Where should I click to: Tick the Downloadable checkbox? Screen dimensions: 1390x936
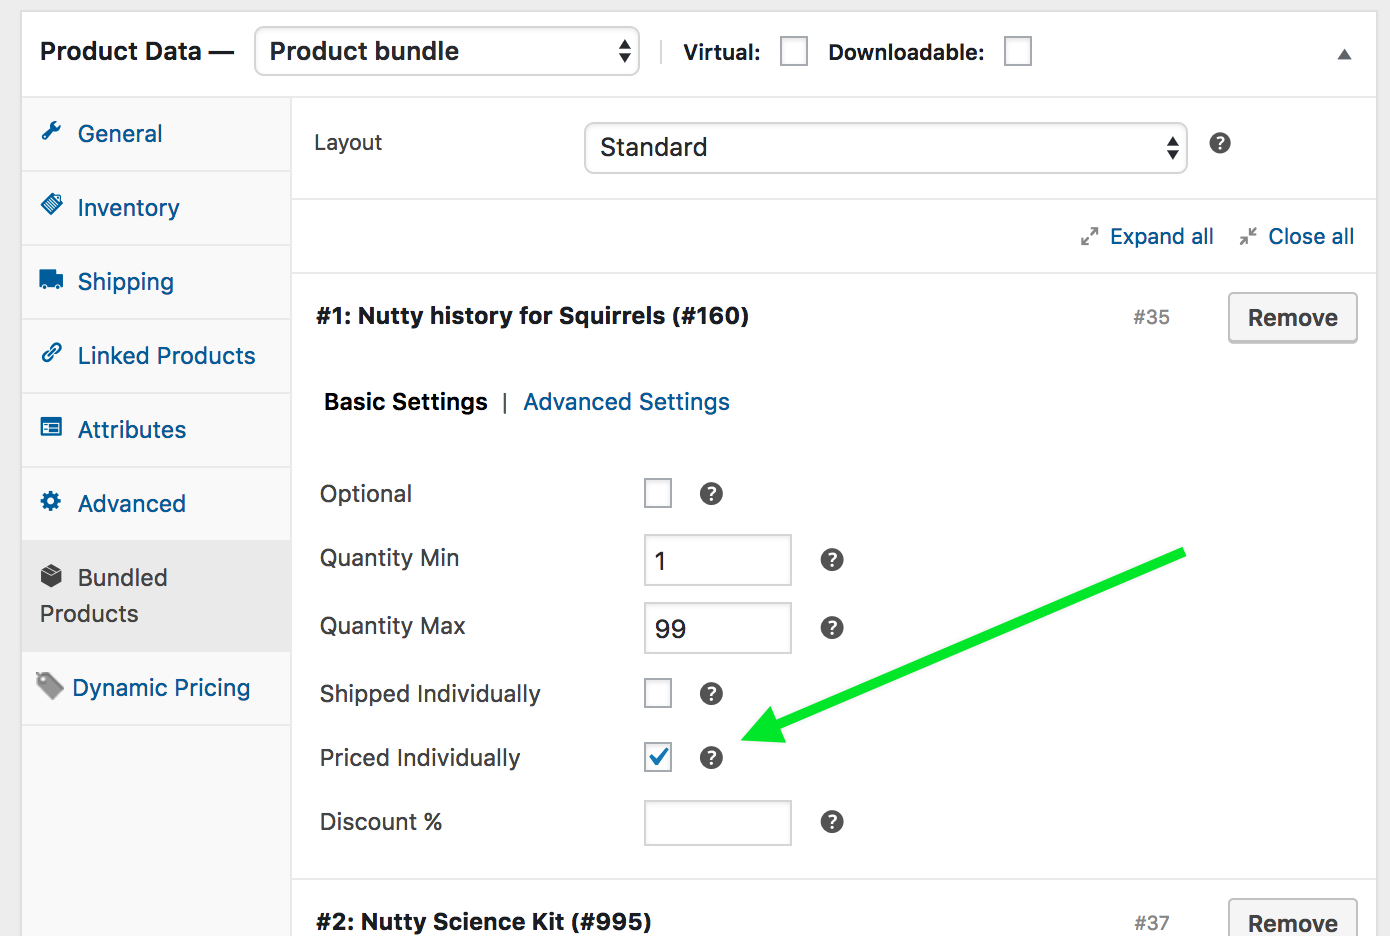click(x=1017, y=51)
